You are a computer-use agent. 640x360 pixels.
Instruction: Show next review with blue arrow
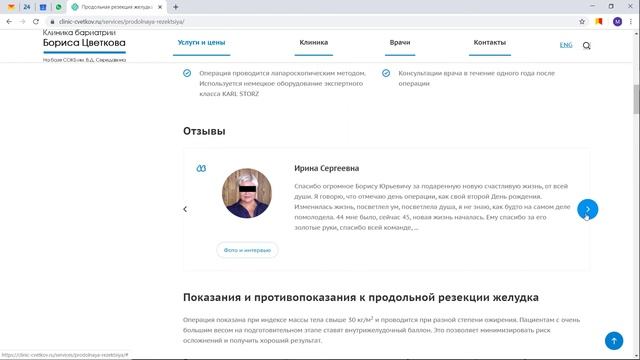point(587,209)
